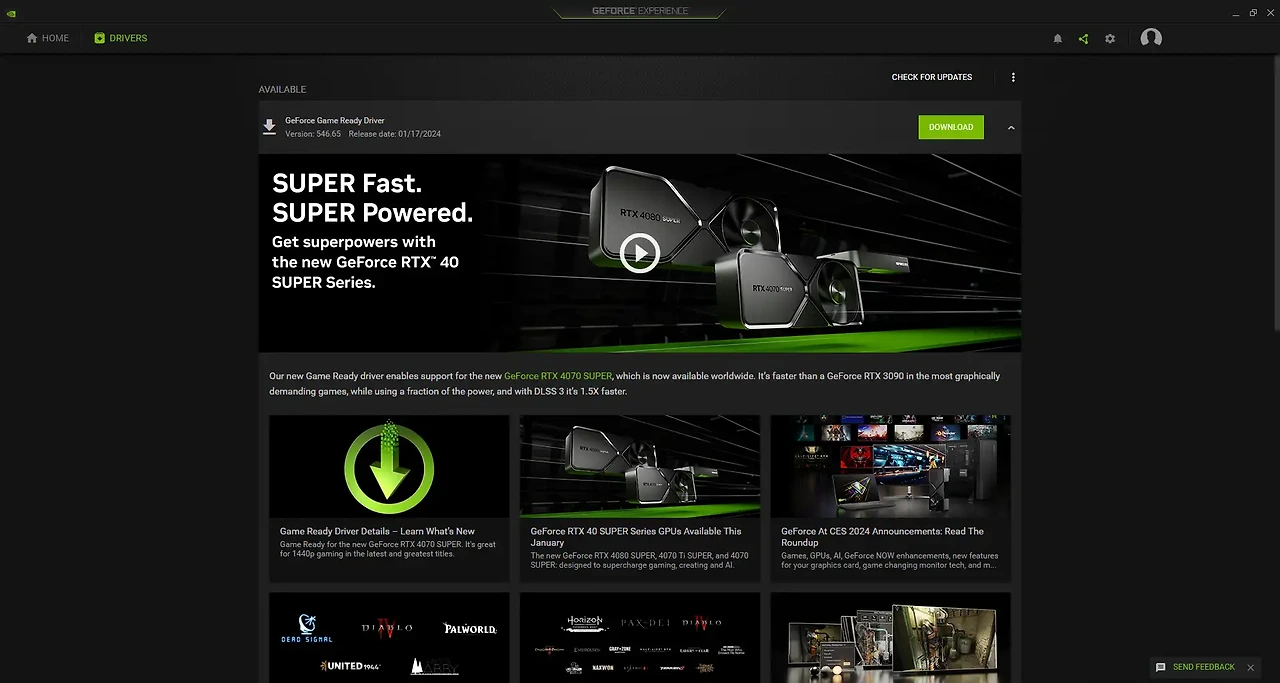Open the RTX 40 SUPER Series GPUs thumbnail
This screenshot has width=1280, height=683.
[x=640, y=466]
